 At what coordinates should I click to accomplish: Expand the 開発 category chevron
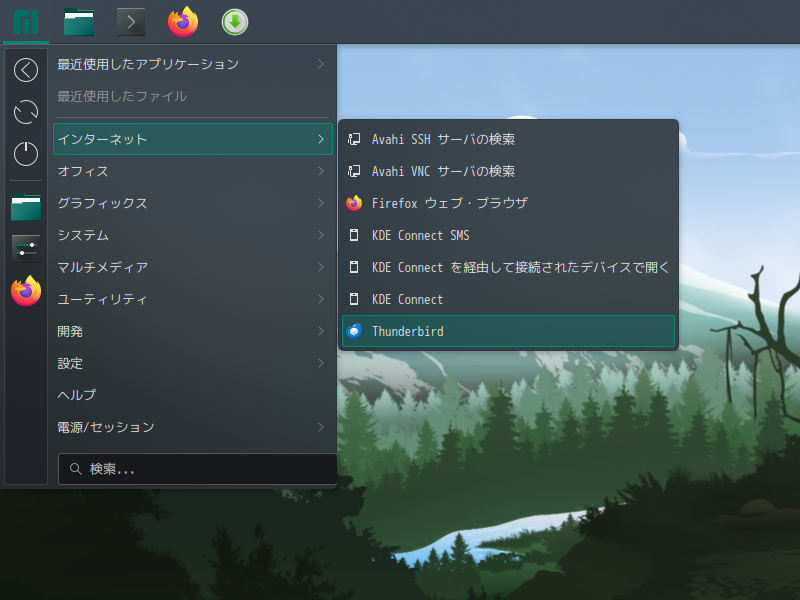pos(320,331)
